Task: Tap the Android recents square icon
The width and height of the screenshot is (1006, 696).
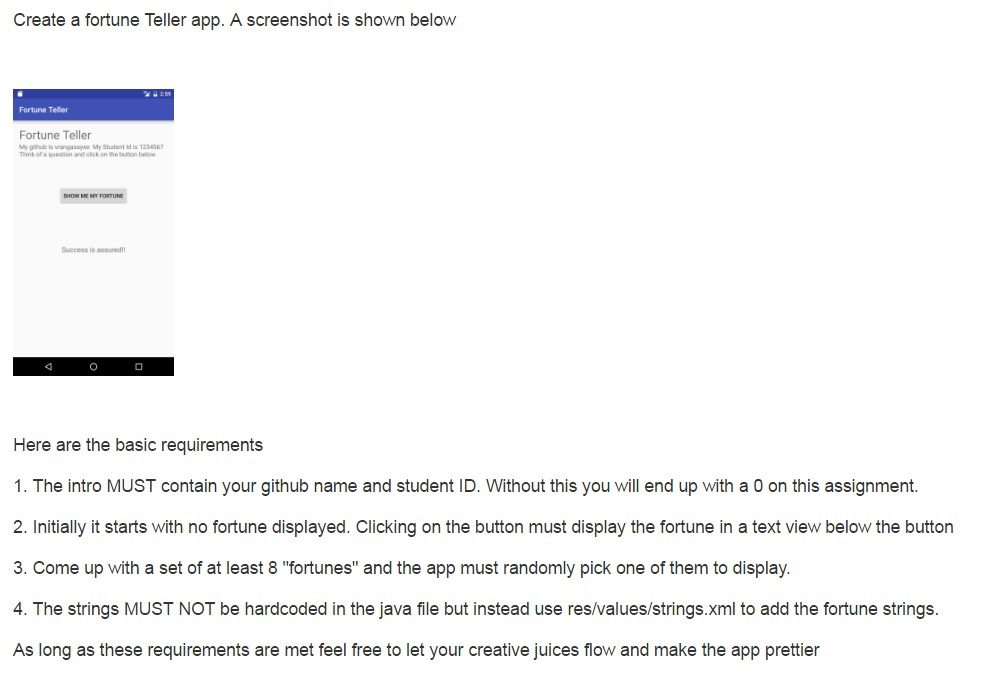Action: (139, 367)
